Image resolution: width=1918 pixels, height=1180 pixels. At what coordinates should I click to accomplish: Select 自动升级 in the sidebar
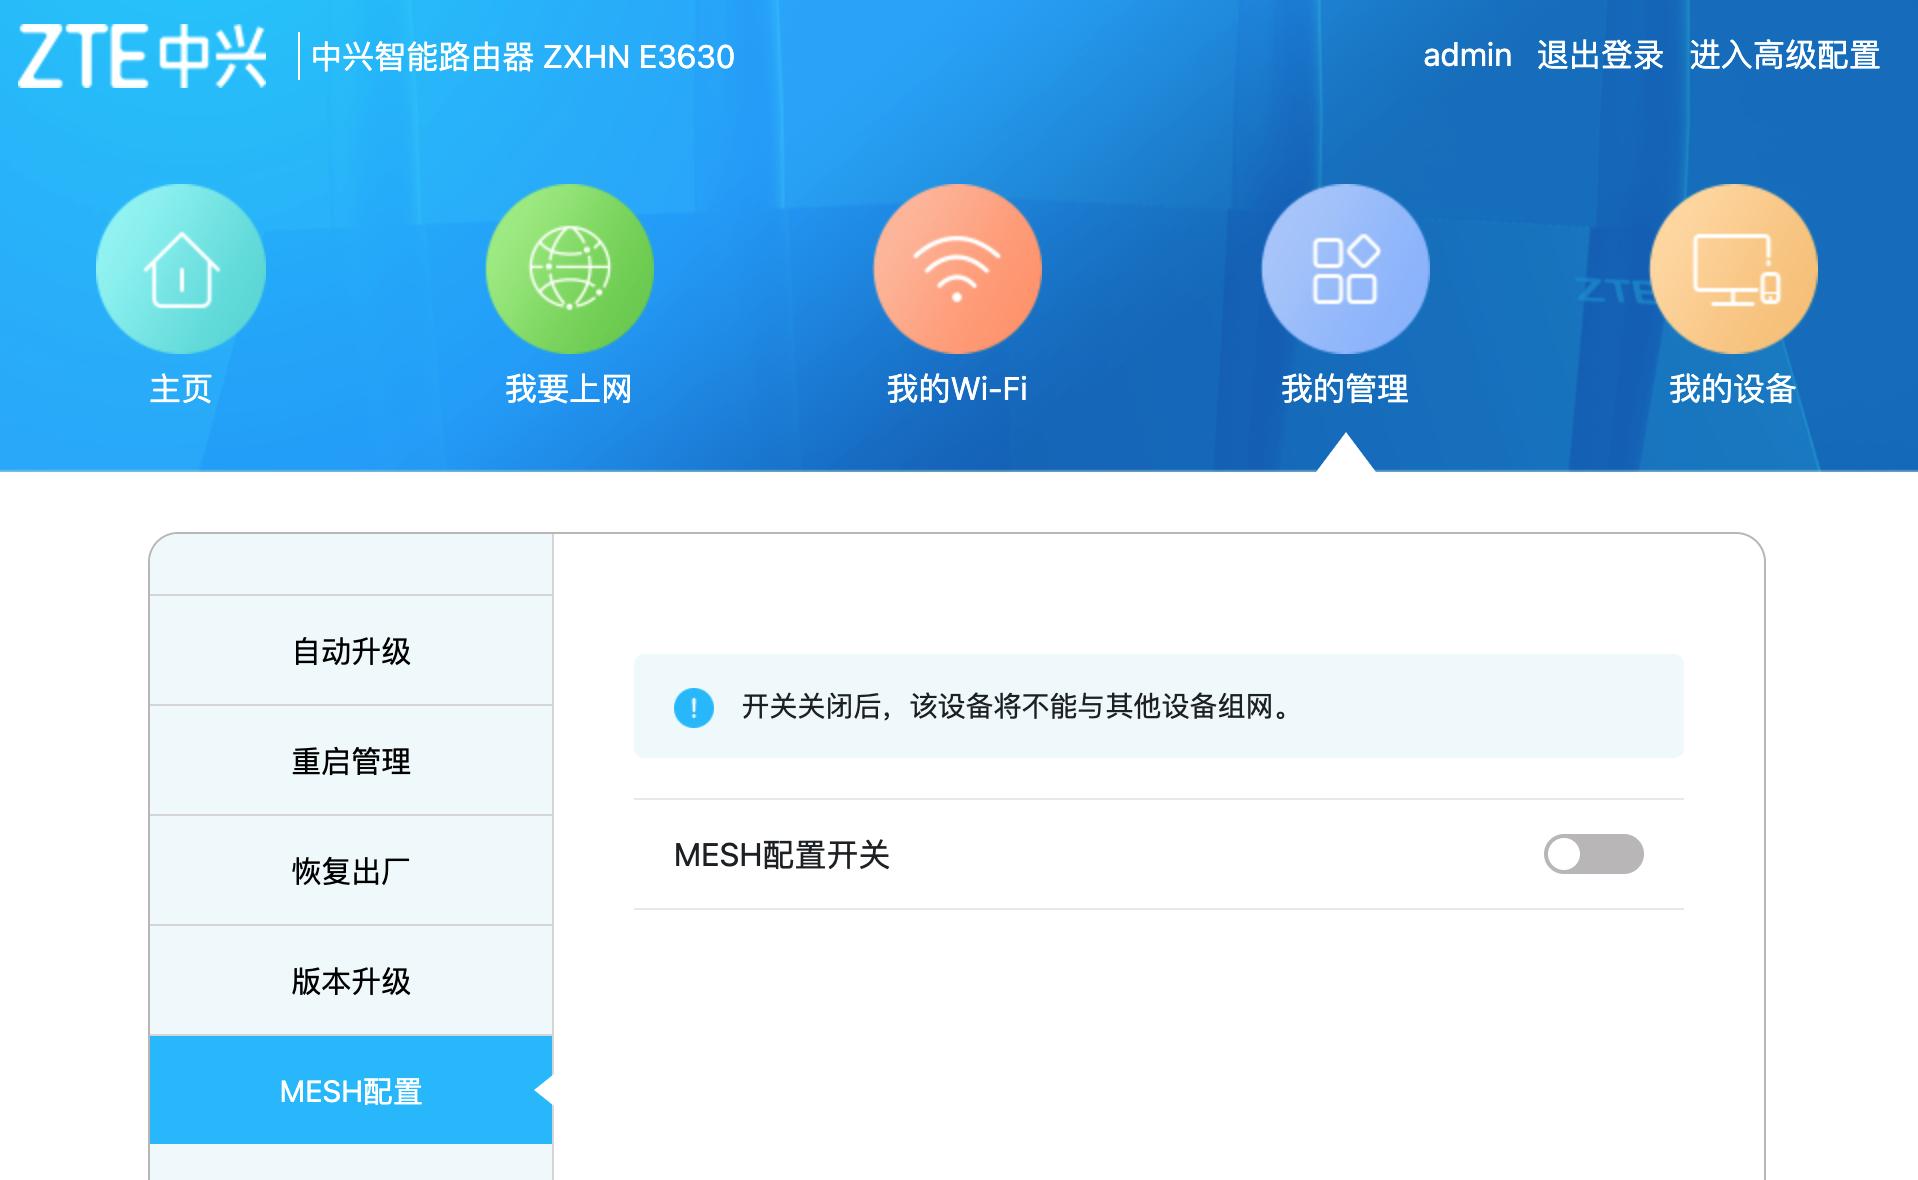pyautogui.click(x=350, y=650)
